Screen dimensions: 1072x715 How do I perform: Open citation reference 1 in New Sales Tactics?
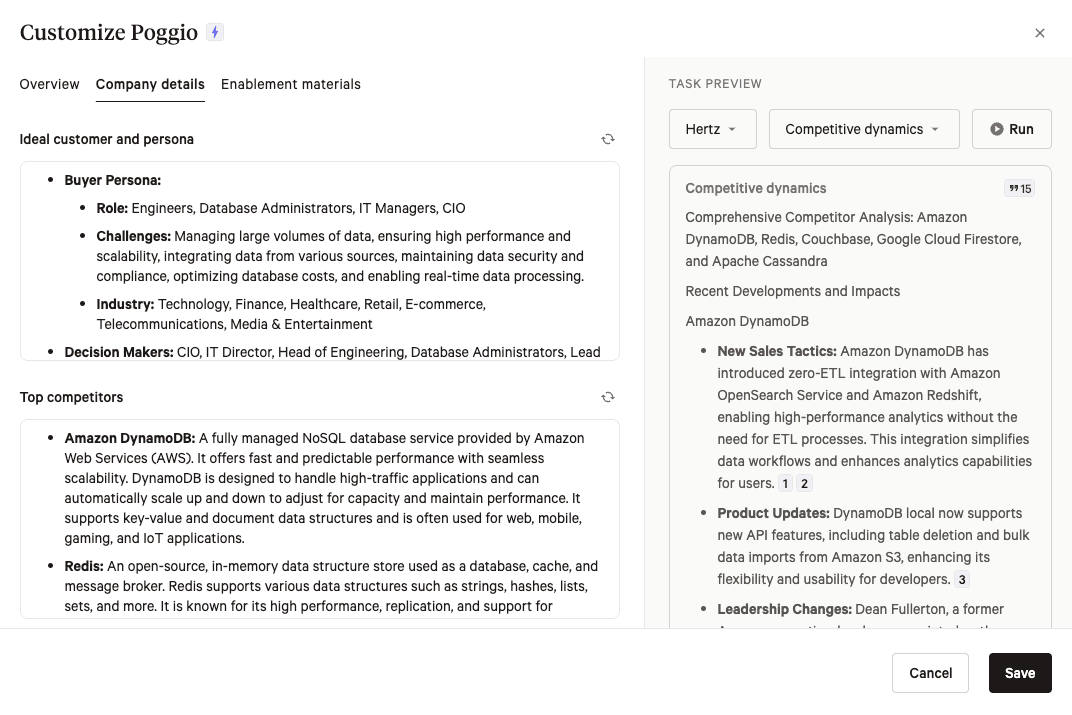click(786, 484)
